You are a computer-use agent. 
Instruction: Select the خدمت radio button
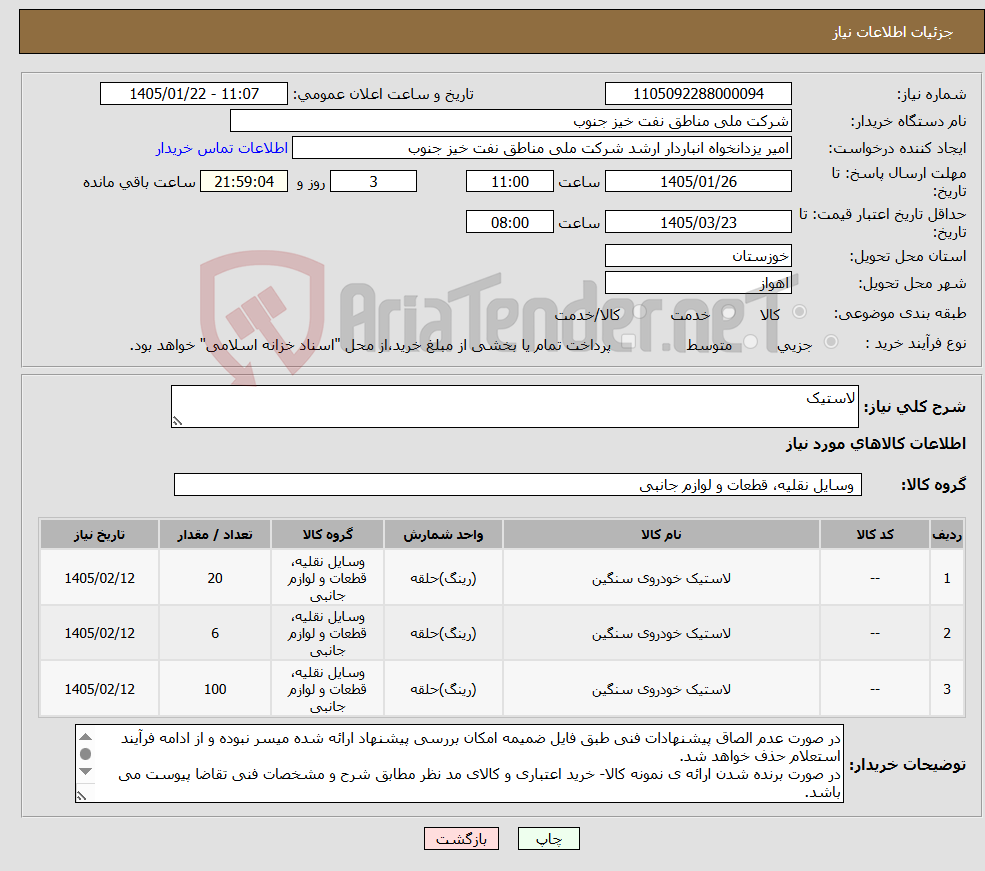coord(728,311)
